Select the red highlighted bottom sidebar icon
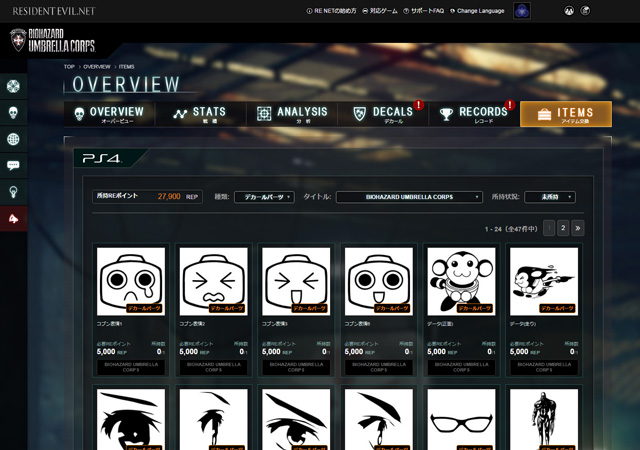The height and width of the screenshot is (450, 640). (x=13, y=218)
